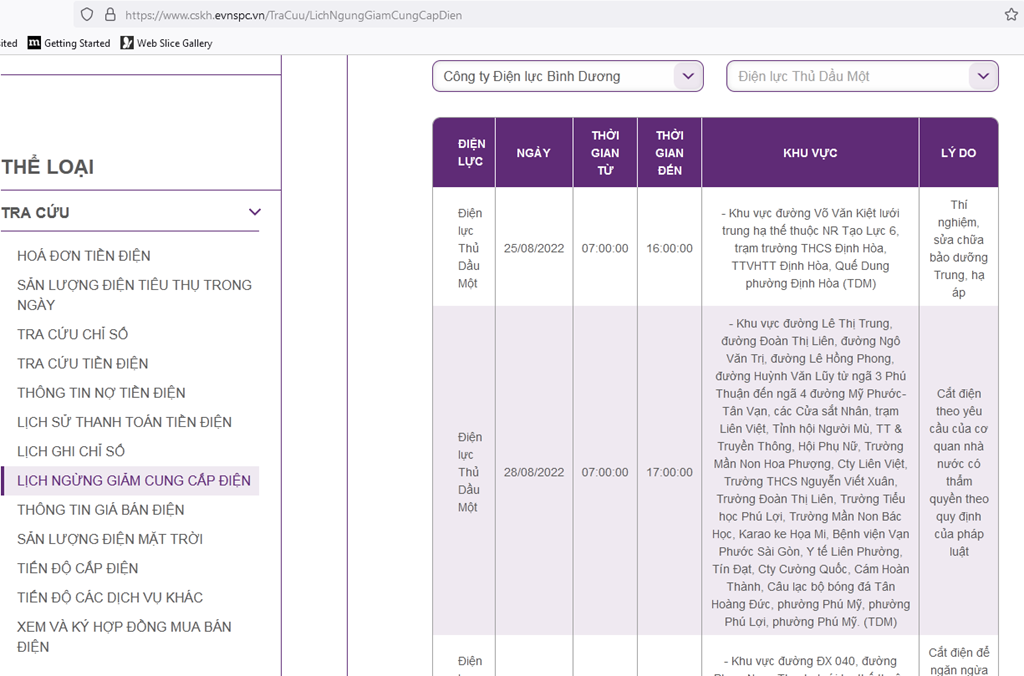This screenshot has width=1024, height=676.
Task: Open SẢN LƯỢNG ĐIỆN MẶT TRỜI
Action: coord(110,539)
